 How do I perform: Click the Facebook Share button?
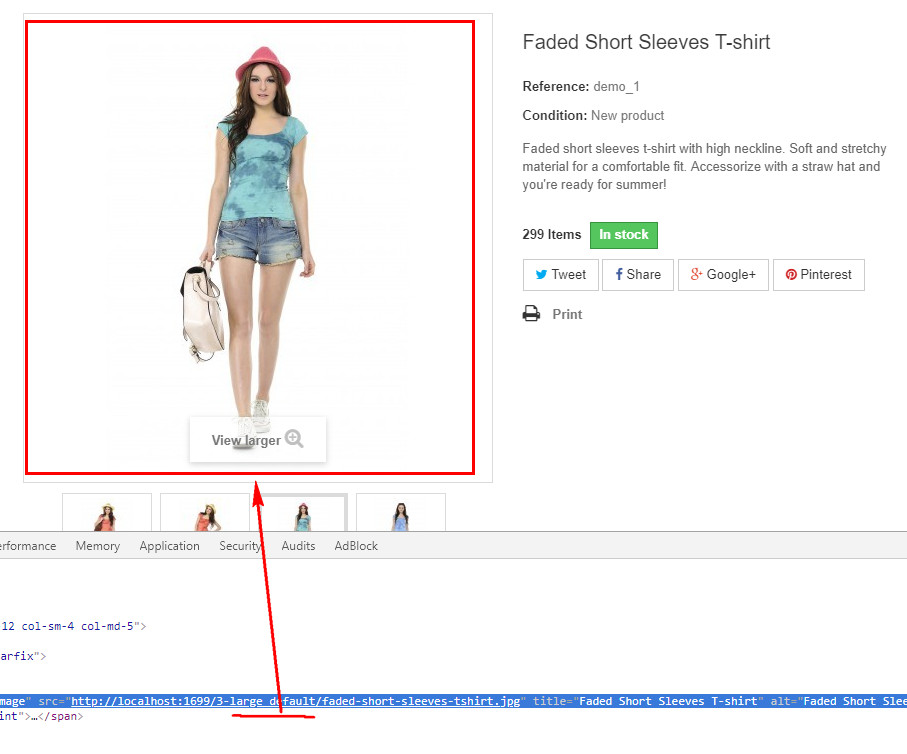[637, 275]
